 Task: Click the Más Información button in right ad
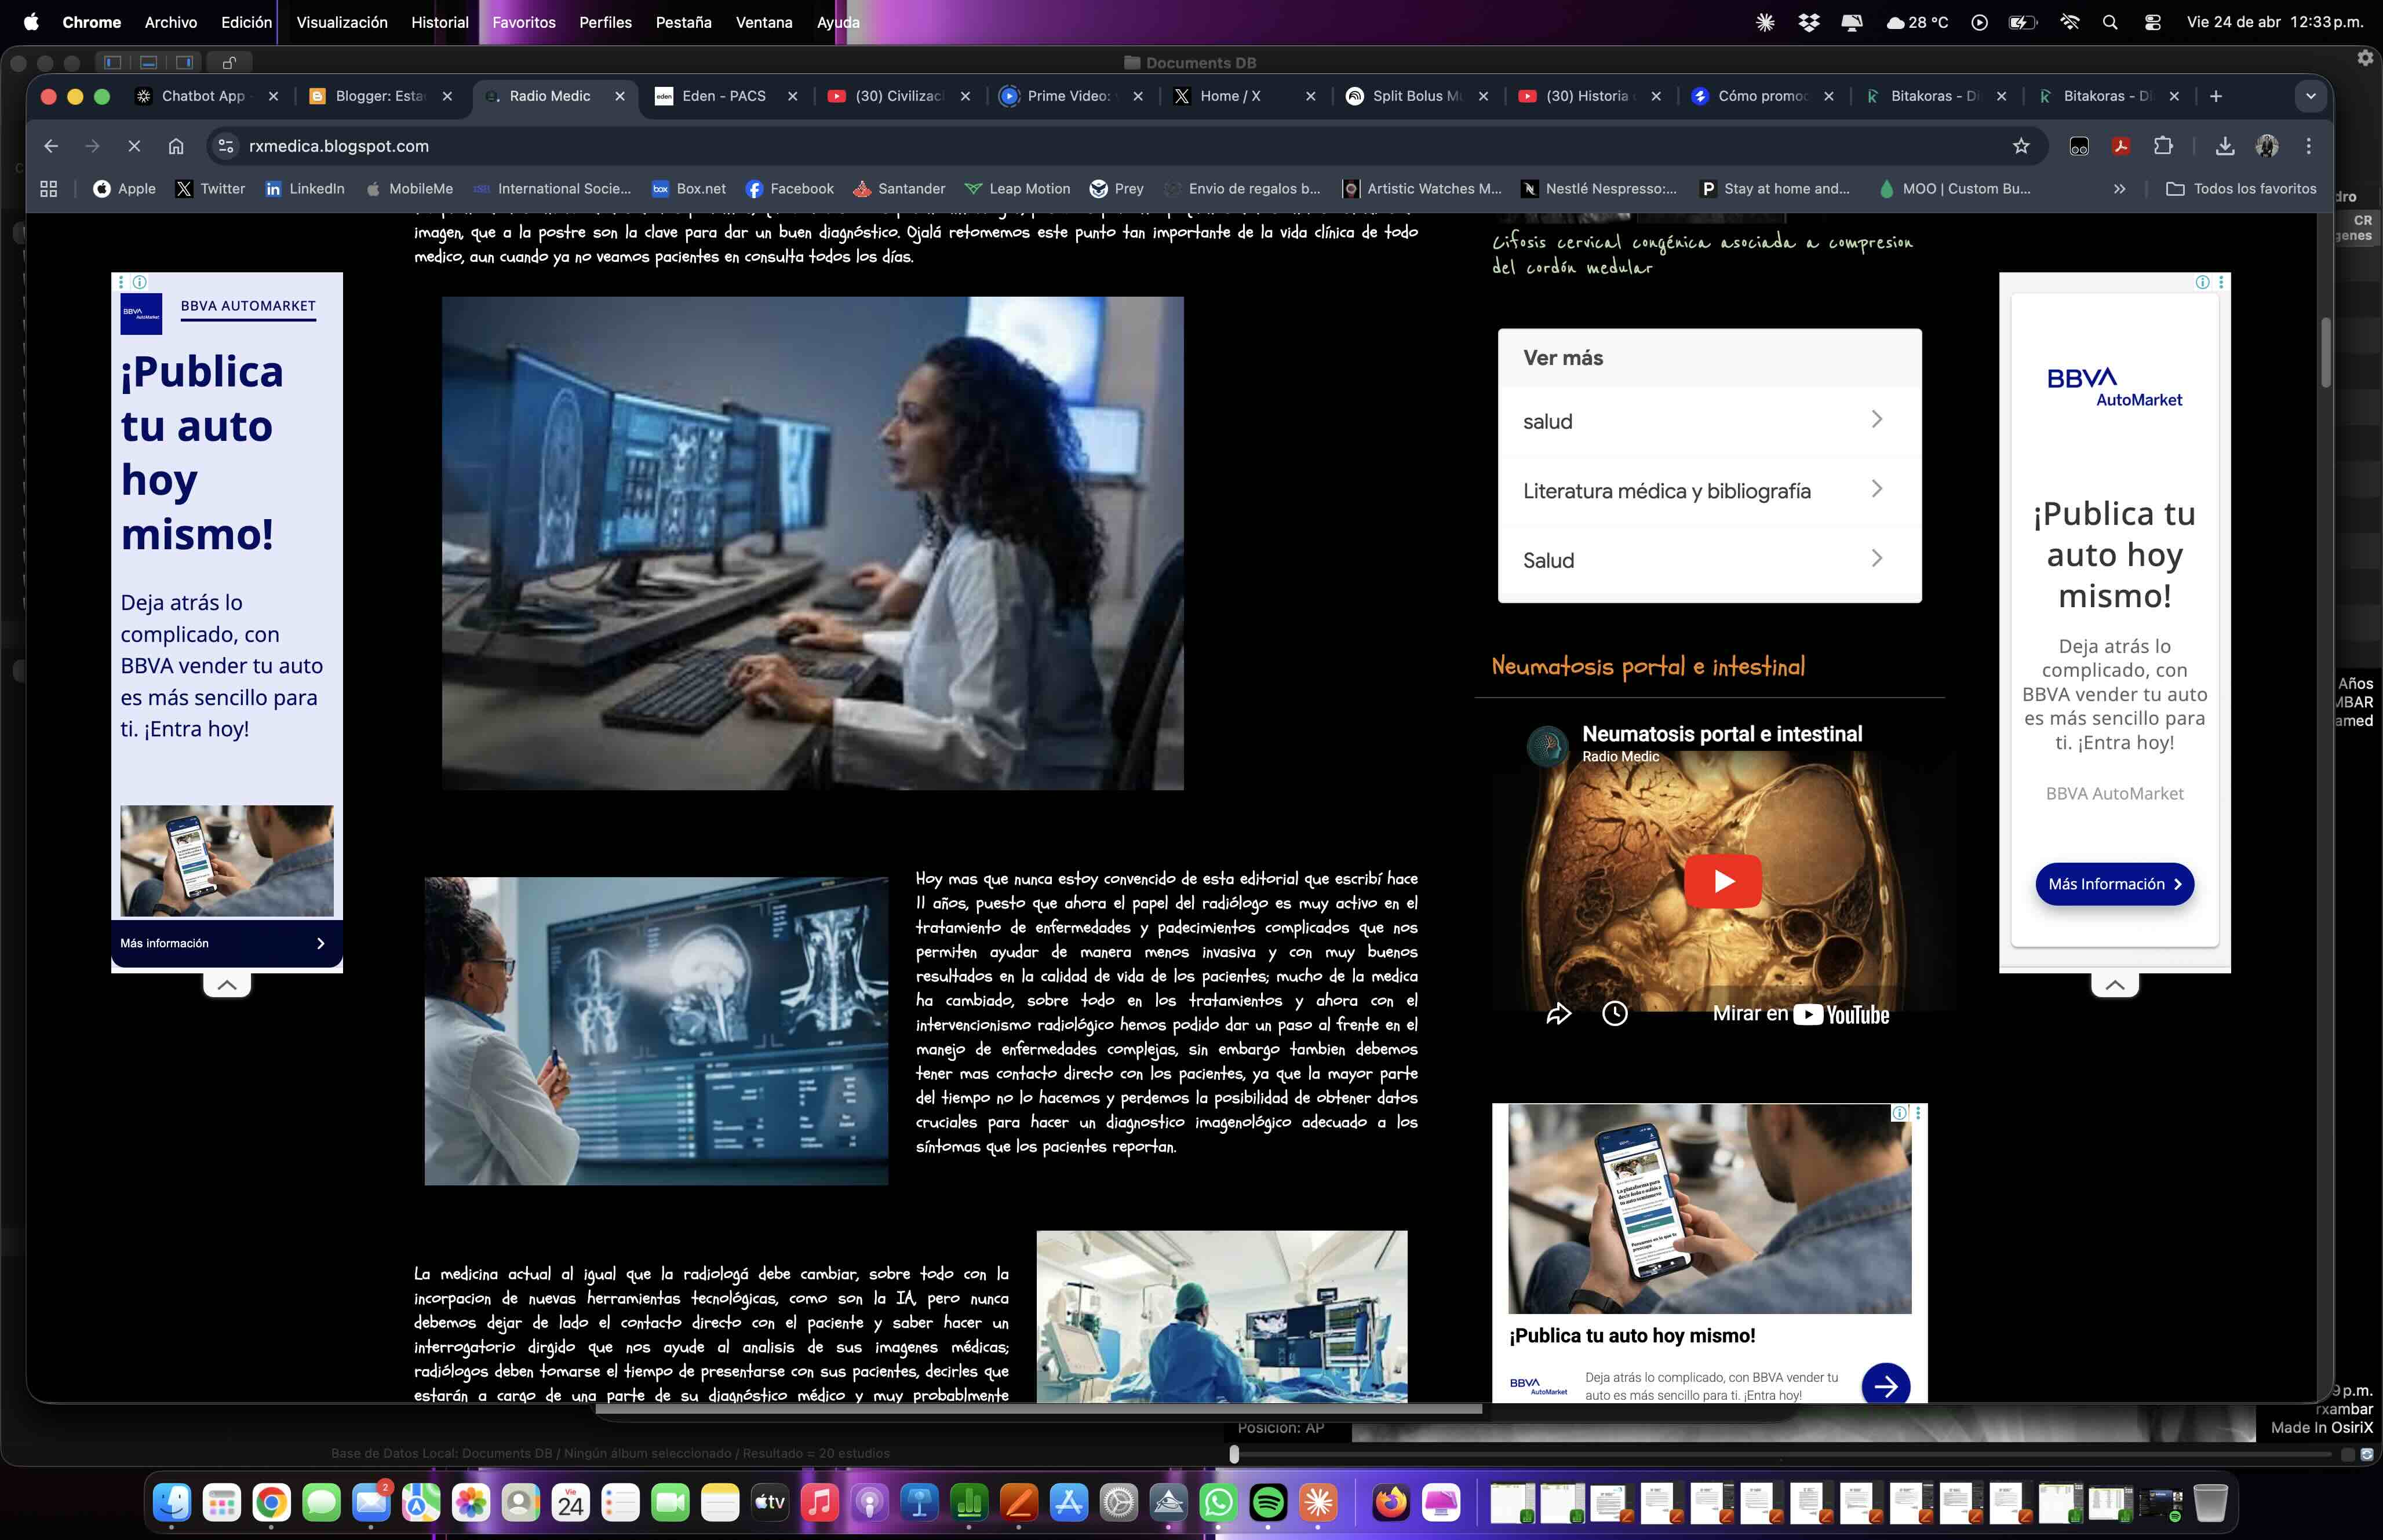pos(2114,884)
